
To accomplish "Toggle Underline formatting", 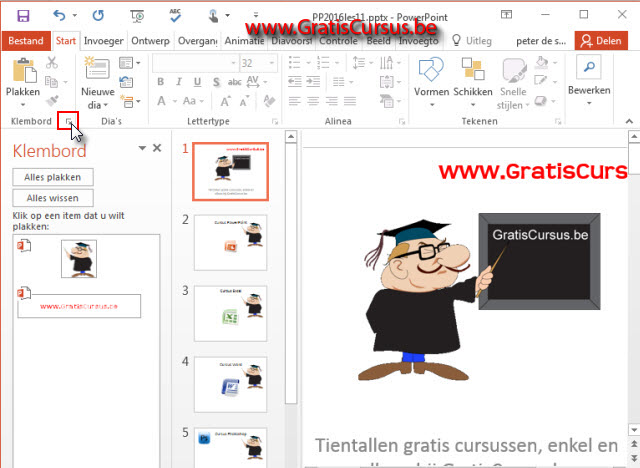I will point(197,82).
